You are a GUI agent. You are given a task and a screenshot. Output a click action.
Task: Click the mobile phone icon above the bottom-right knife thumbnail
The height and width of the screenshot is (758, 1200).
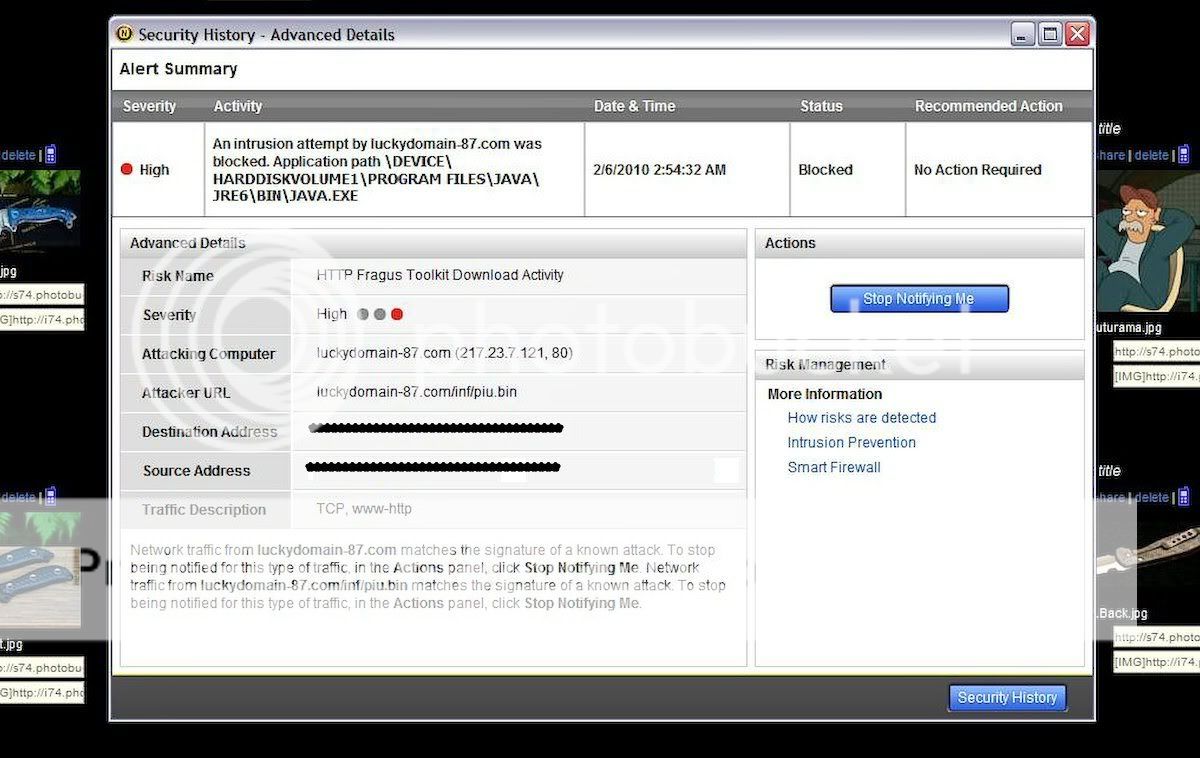[x=1183, y=497]
